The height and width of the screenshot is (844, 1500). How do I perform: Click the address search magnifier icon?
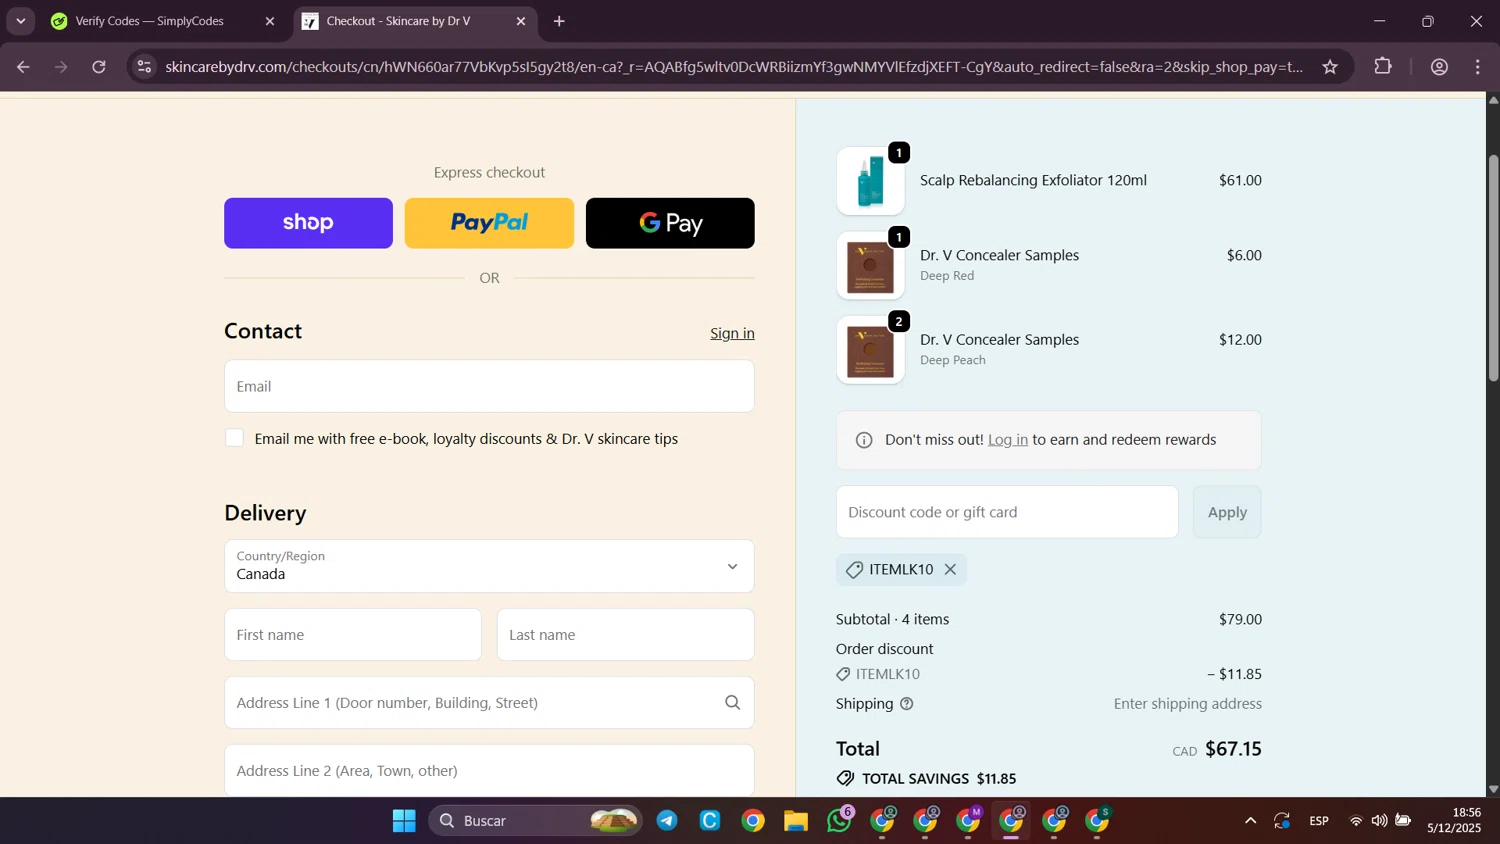(x=732, y=703)
